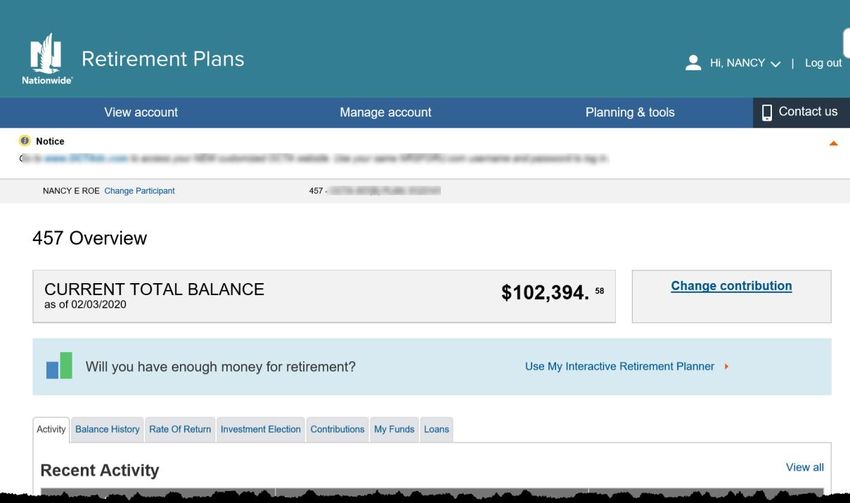The height and width of the screenshot is (503, 850).
Task: Open the Planning & tools menu
Action: coord(630,112)
